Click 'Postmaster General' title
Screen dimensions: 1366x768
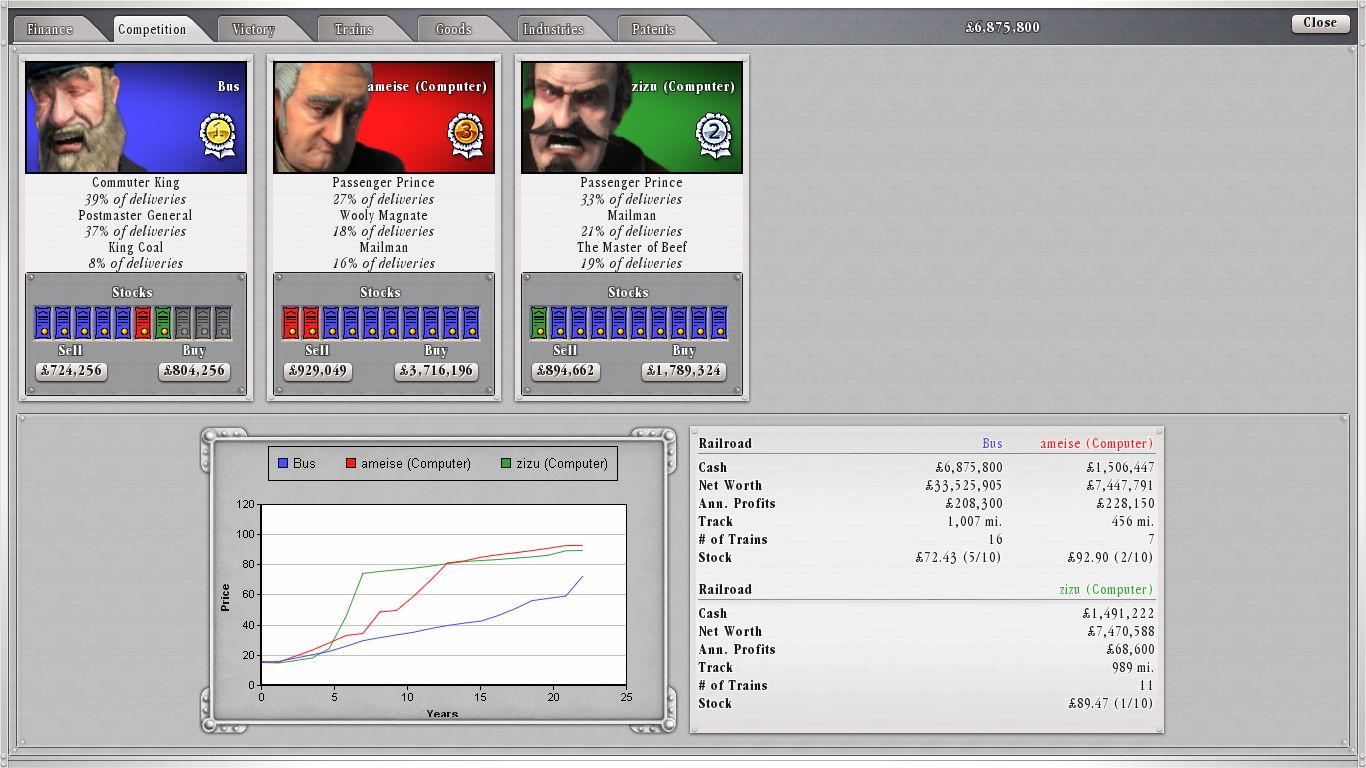pyautogui.click(x=136, y=215)
